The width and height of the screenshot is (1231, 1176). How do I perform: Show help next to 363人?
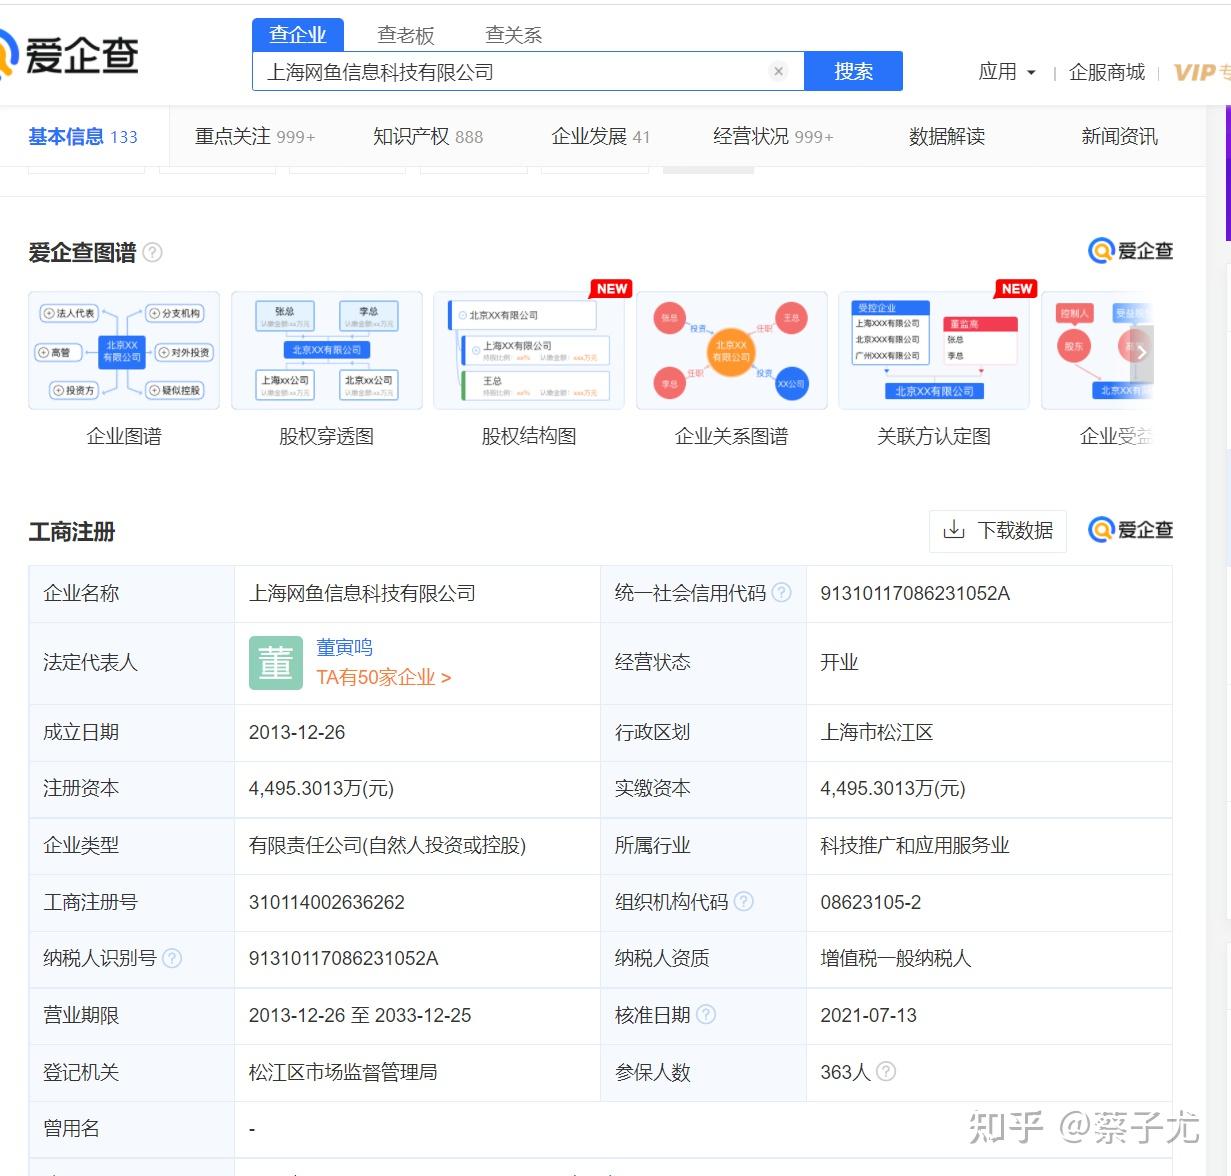pos(886,1071)
